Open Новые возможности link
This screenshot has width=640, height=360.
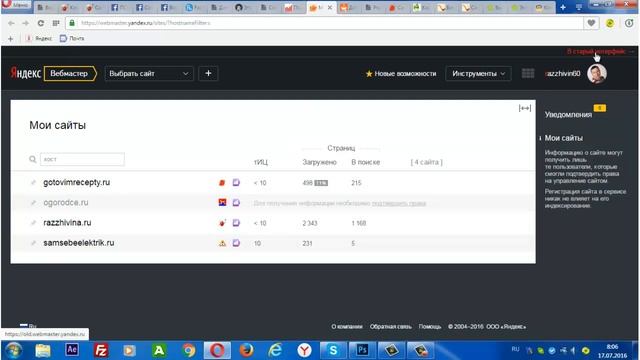(401, 74)
